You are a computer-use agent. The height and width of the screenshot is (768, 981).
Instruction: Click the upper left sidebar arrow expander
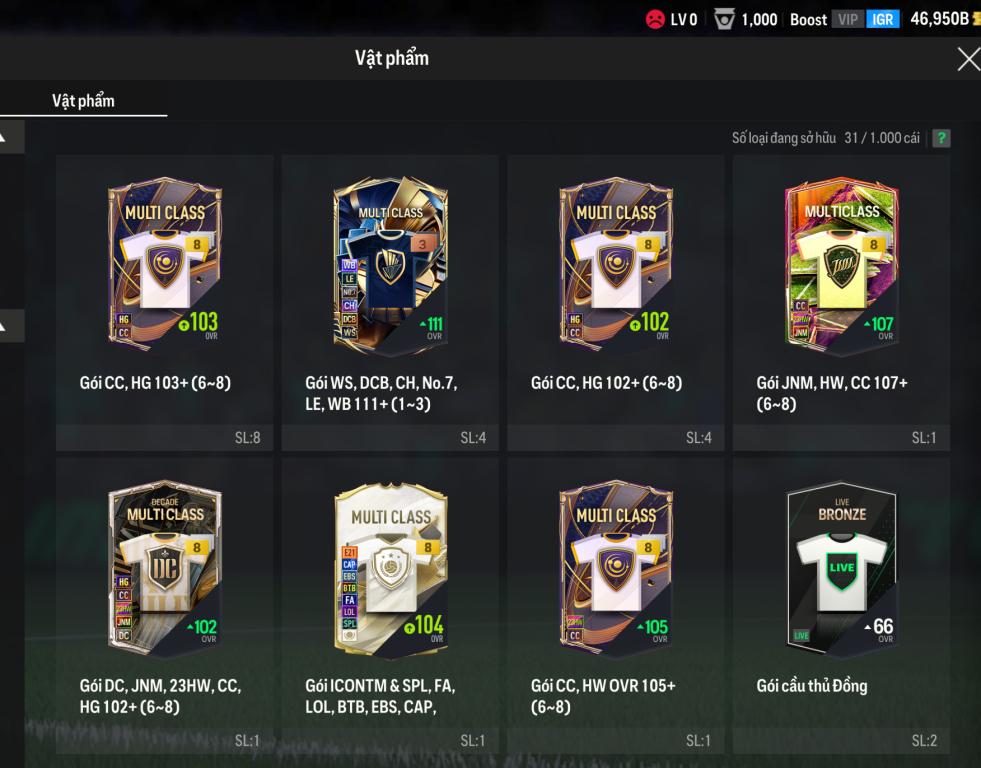(x=9, y=137)
